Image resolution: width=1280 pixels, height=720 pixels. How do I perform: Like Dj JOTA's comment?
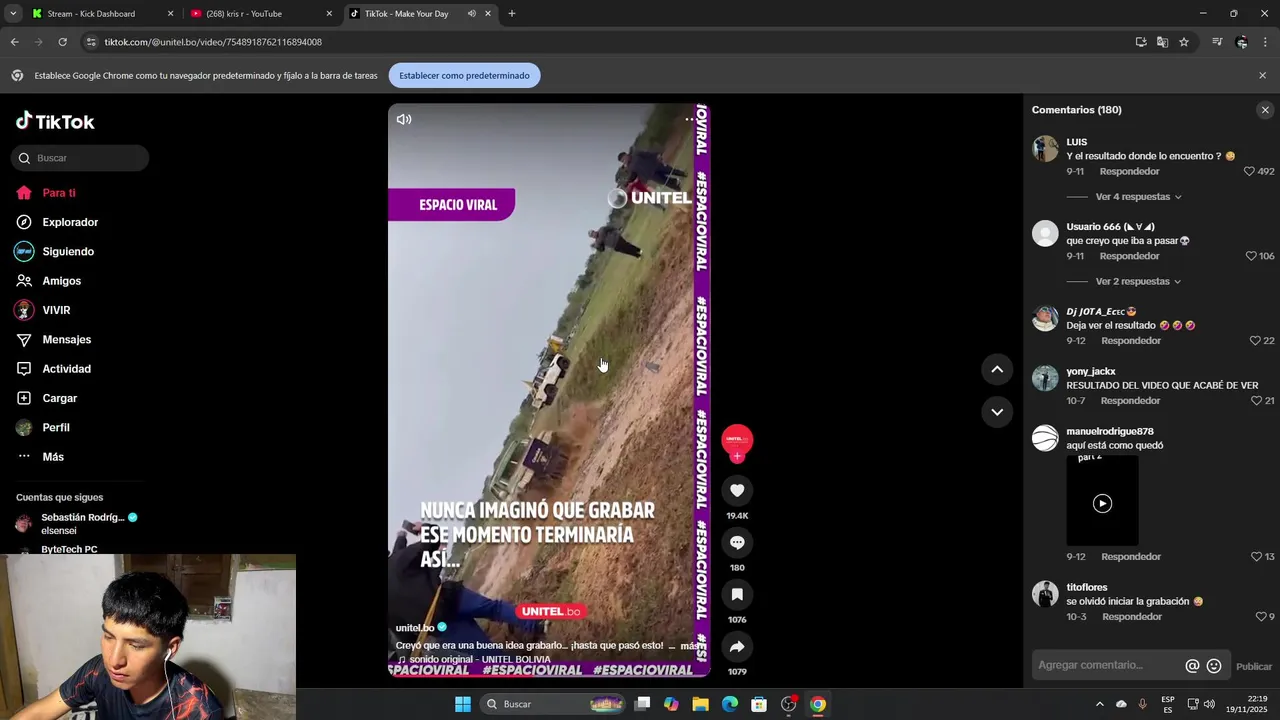(1255, 341)
